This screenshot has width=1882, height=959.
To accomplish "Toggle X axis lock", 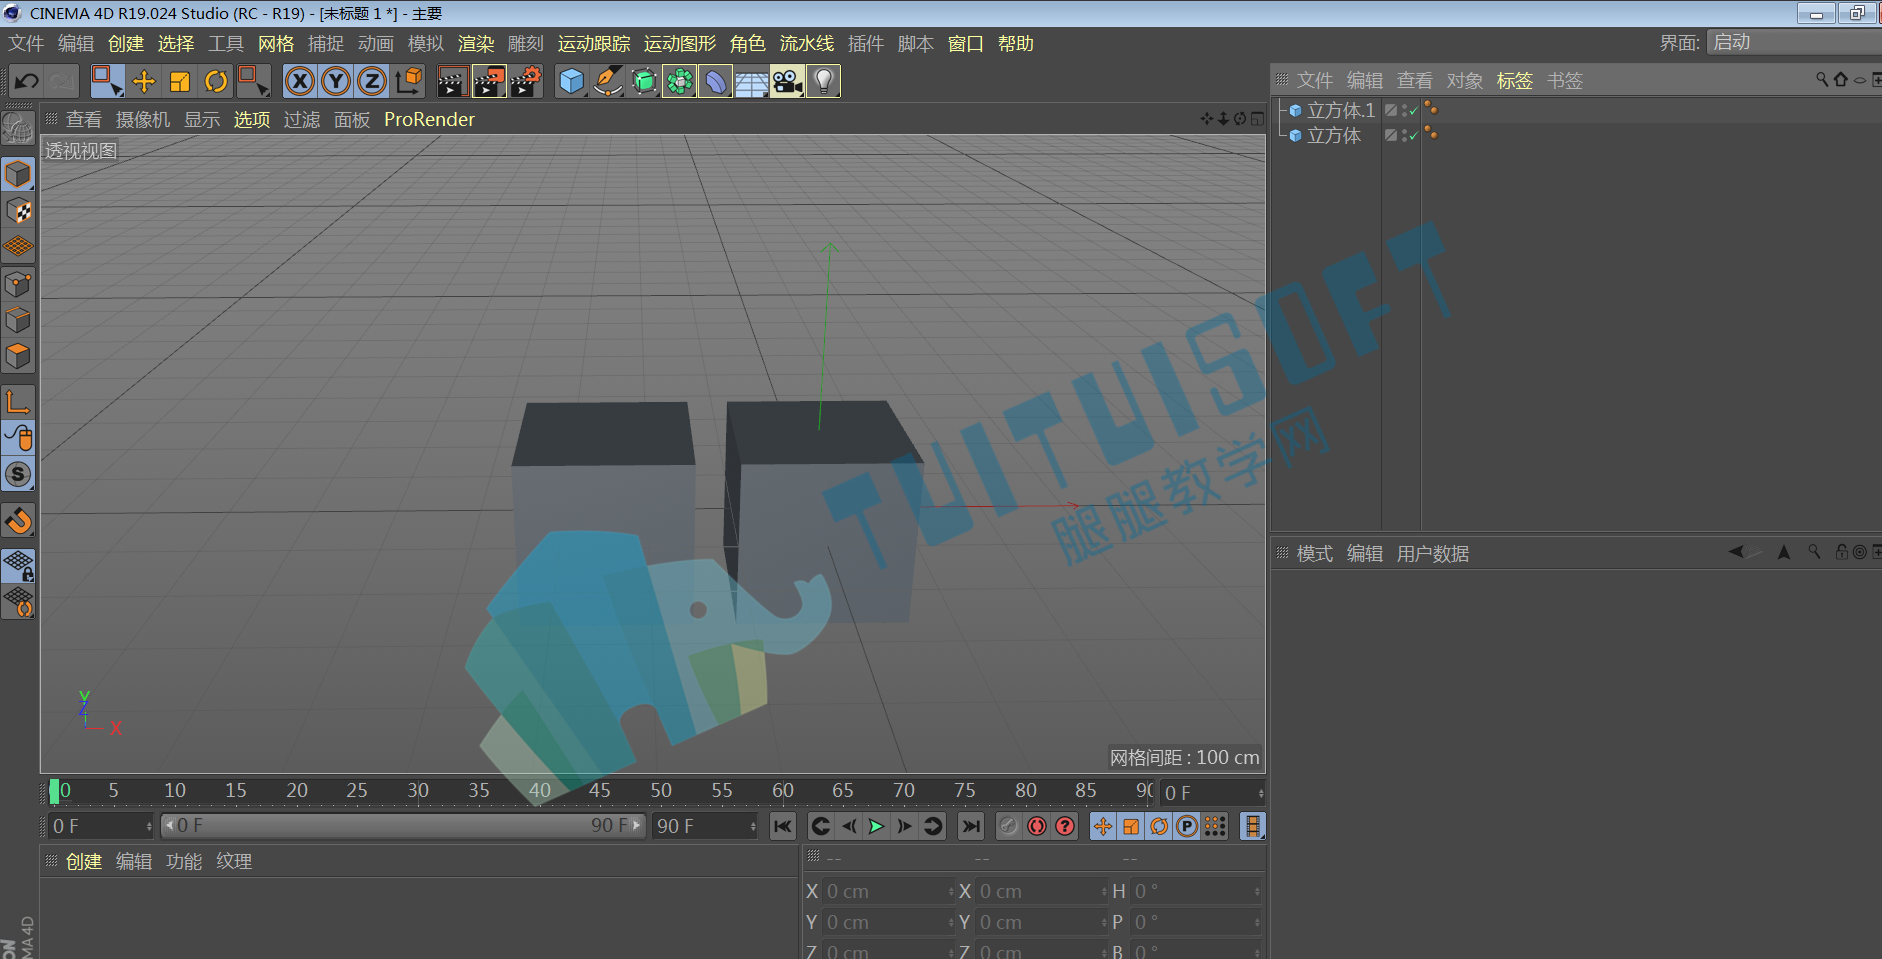I will click(300, 81).
